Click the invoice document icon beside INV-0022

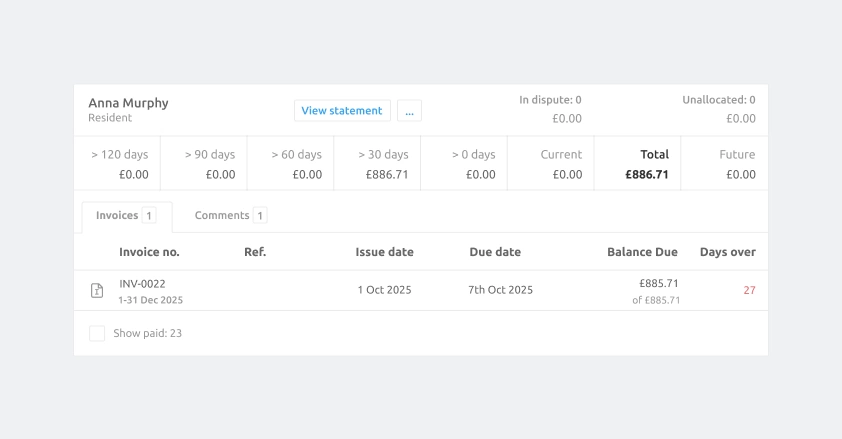coord(97,291)
